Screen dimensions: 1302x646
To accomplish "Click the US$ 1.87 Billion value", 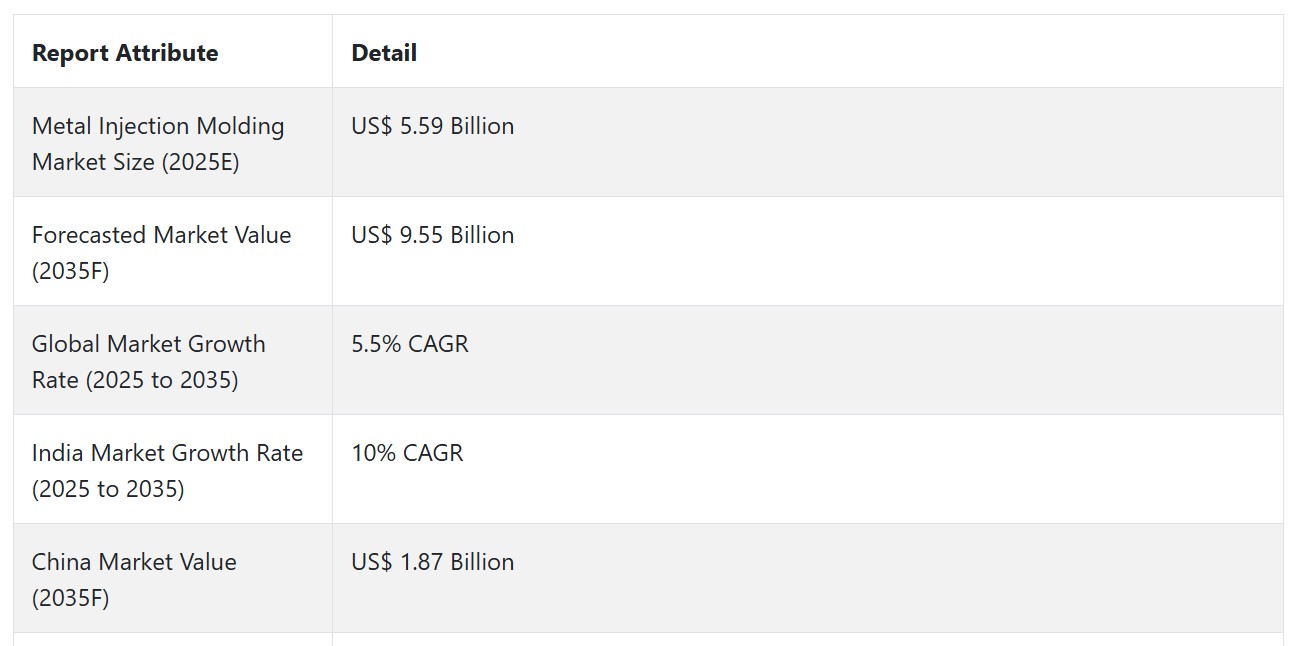I will (x=433, y=562).
